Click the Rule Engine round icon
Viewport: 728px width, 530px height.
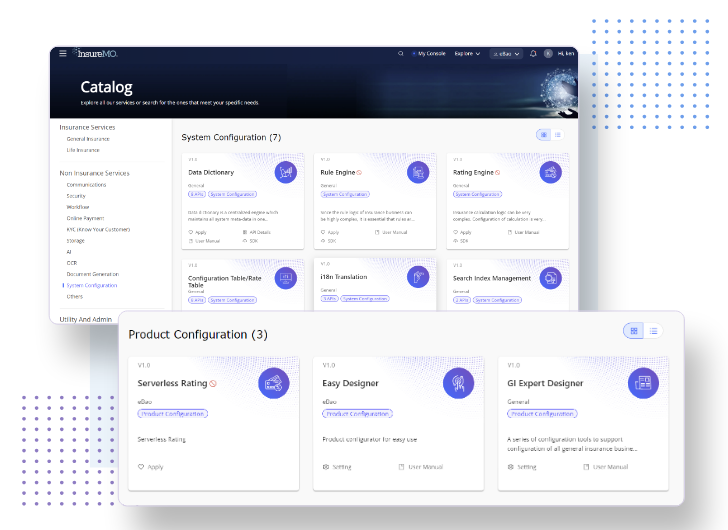tap(418, 172)
